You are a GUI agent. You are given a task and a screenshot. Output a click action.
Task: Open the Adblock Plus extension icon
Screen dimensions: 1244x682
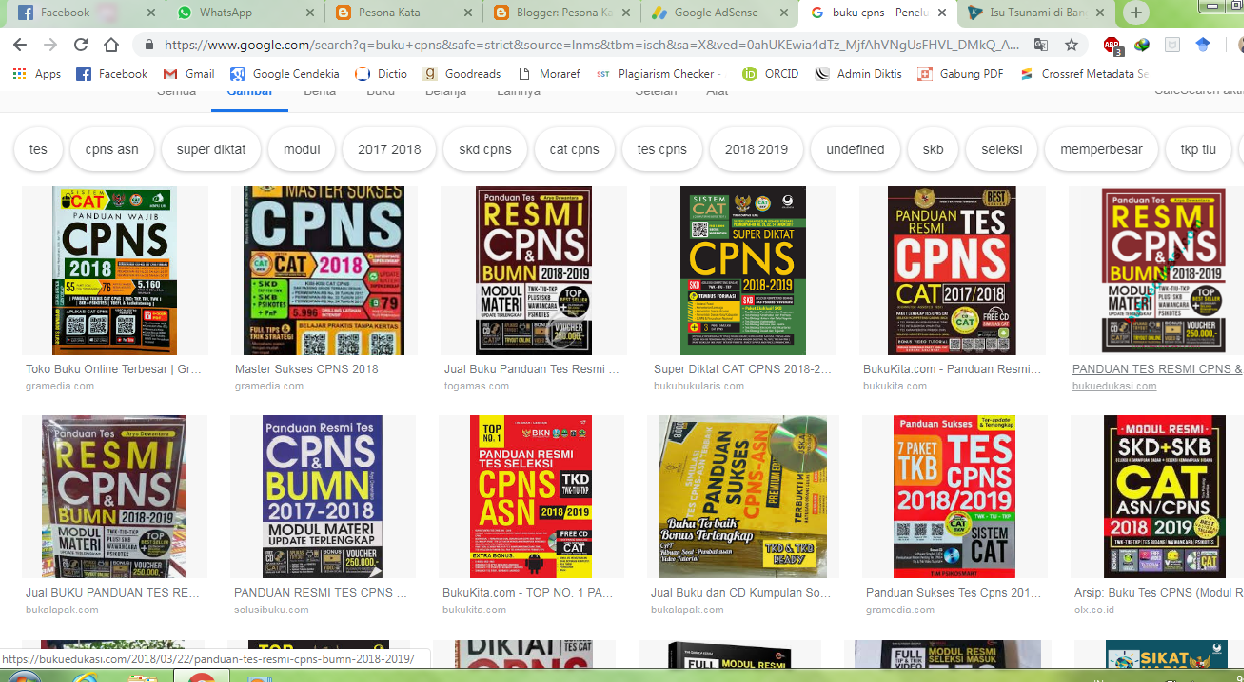point(1112,45)
